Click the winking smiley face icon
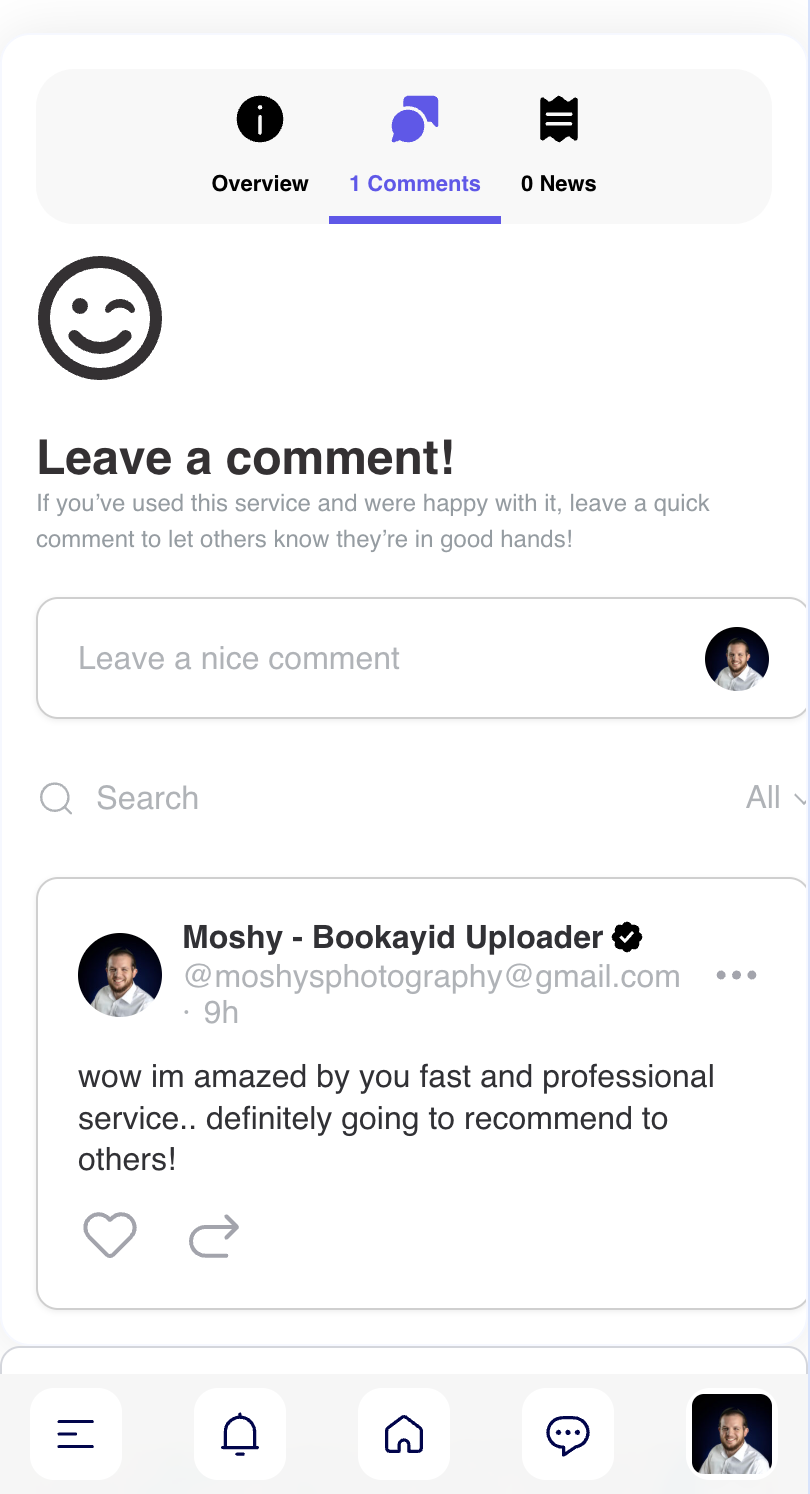The width and height of the screenshot is (810, 1494). [x=100, y=318]
